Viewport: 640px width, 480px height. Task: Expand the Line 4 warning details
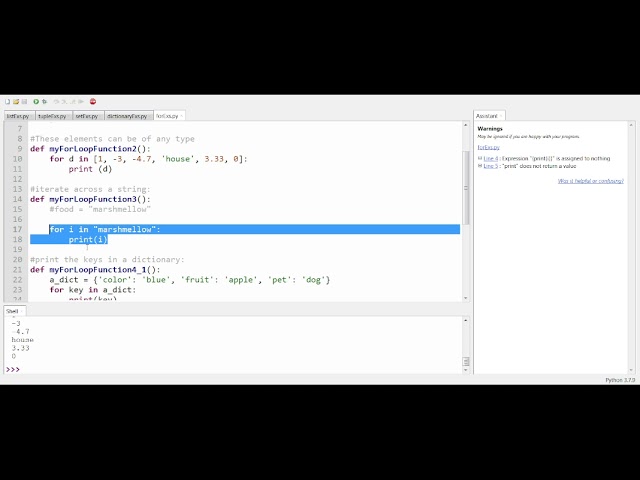[480, 158]
